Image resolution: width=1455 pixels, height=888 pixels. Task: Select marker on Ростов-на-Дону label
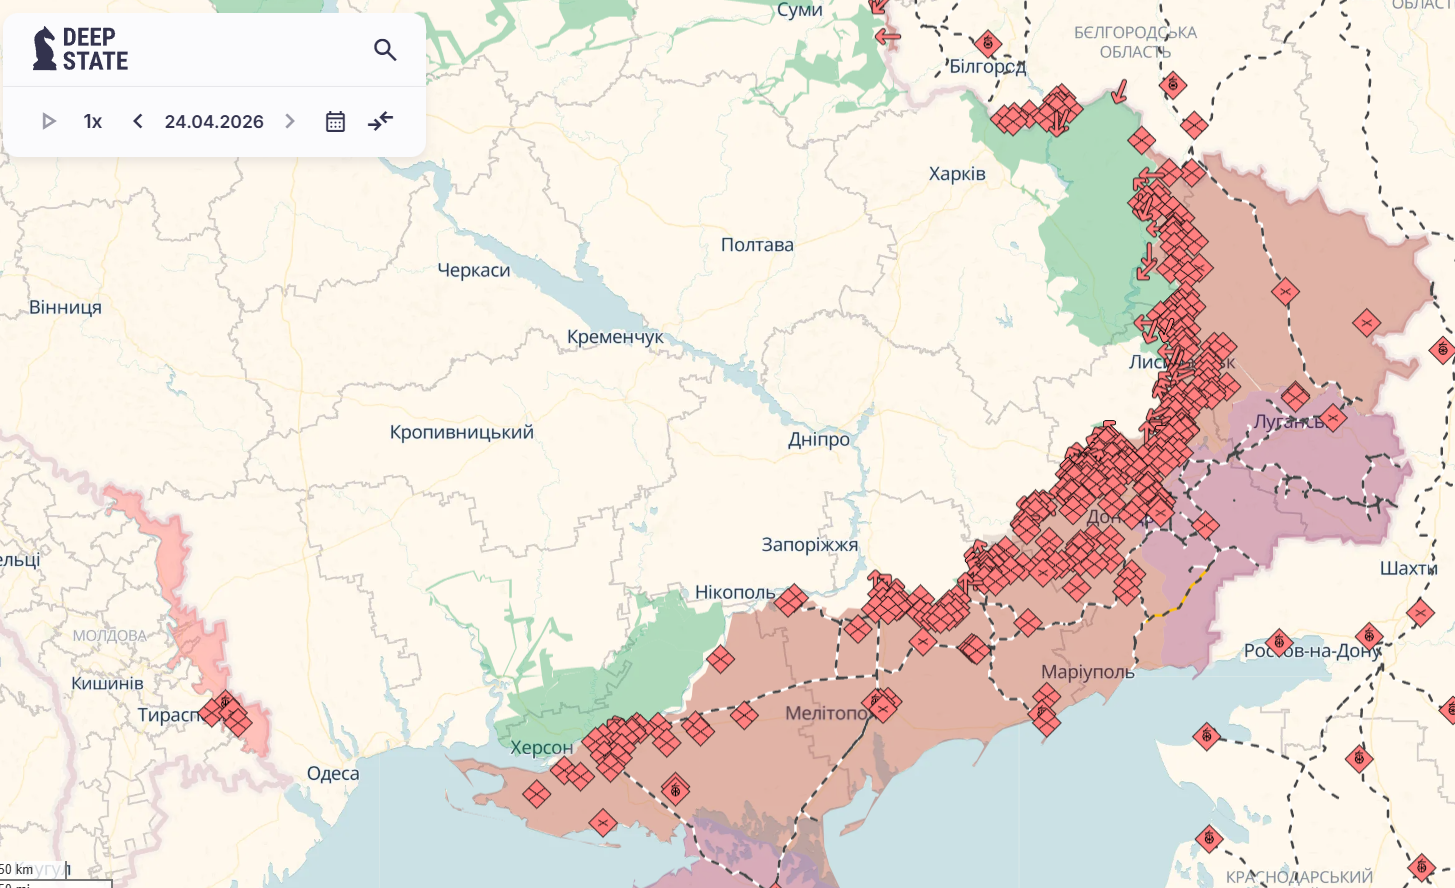click(1278, 642)
